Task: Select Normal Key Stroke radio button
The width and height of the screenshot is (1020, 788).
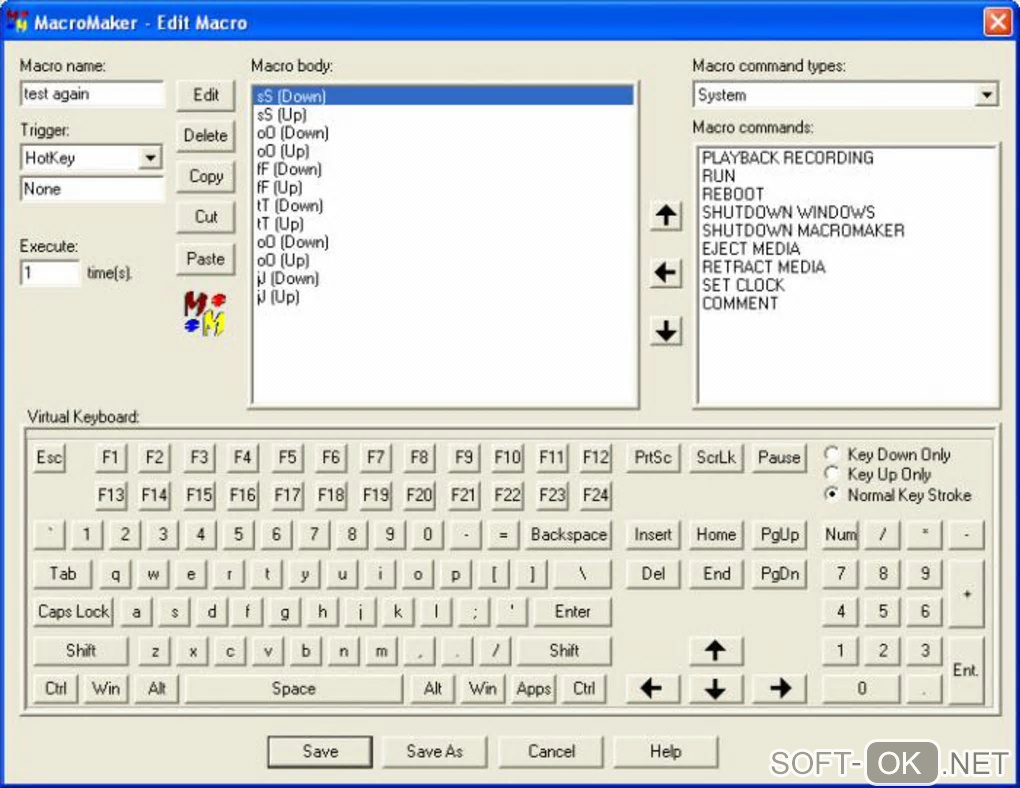Action: (832, 494)
